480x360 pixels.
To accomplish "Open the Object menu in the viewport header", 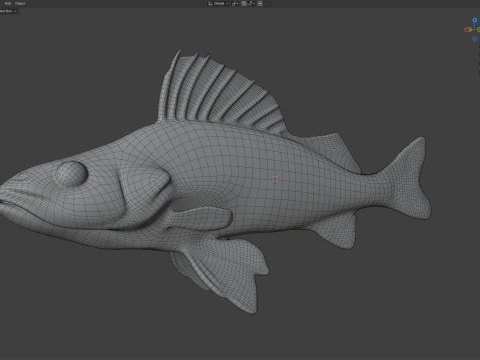I will (x=20, y=3).
